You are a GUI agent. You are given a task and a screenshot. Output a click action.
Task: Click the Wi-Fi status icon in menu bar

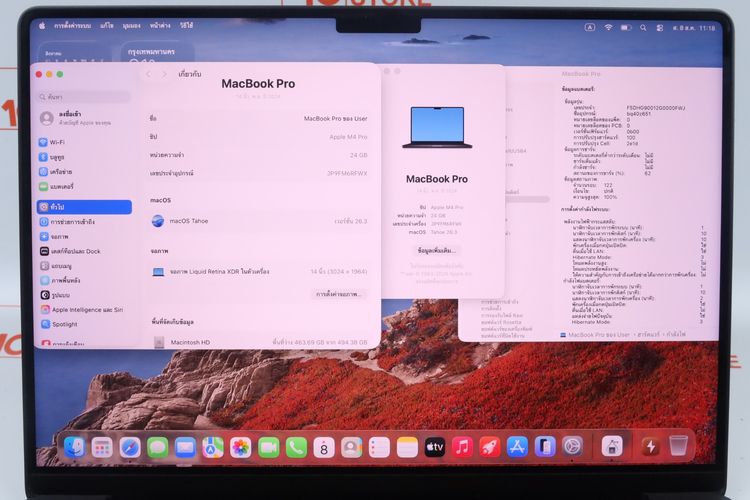tap(608, 28)
